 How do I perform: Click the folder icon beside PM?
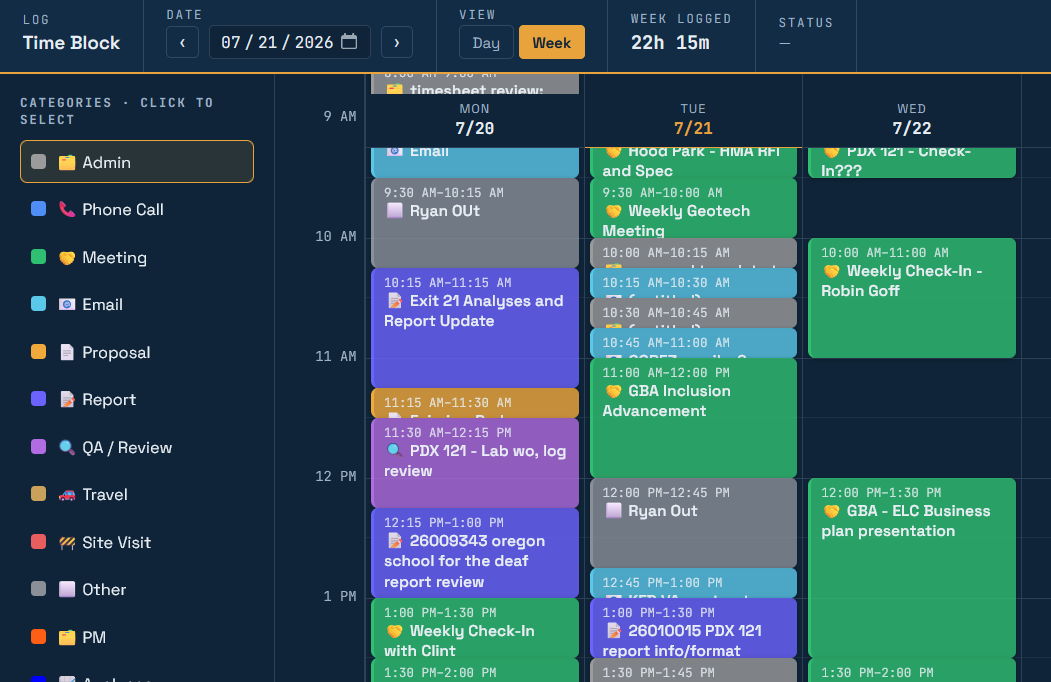pos(67,637)
